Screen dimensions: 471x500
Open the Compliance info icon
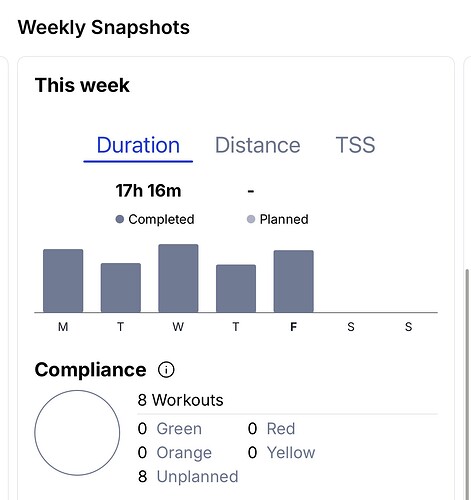pos(166,370)
